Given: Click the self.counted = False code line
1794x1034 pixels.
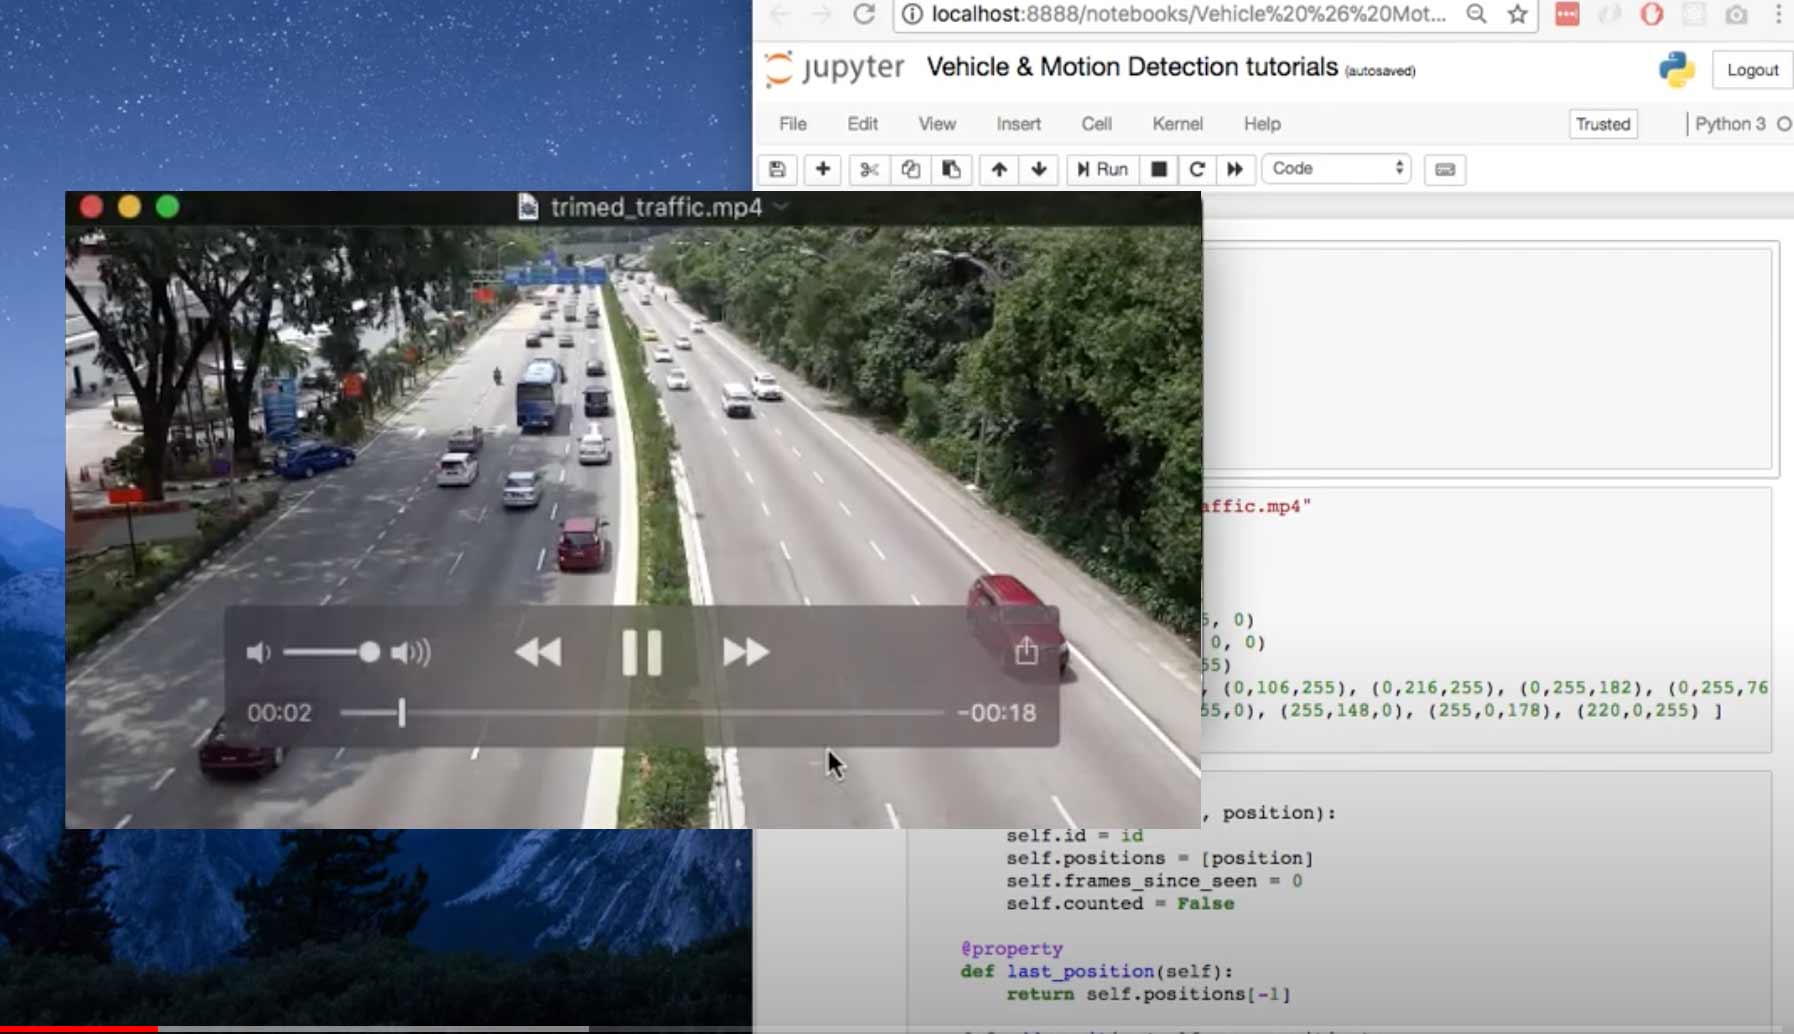Looking at the screenshot, I should pos(1120,904).
